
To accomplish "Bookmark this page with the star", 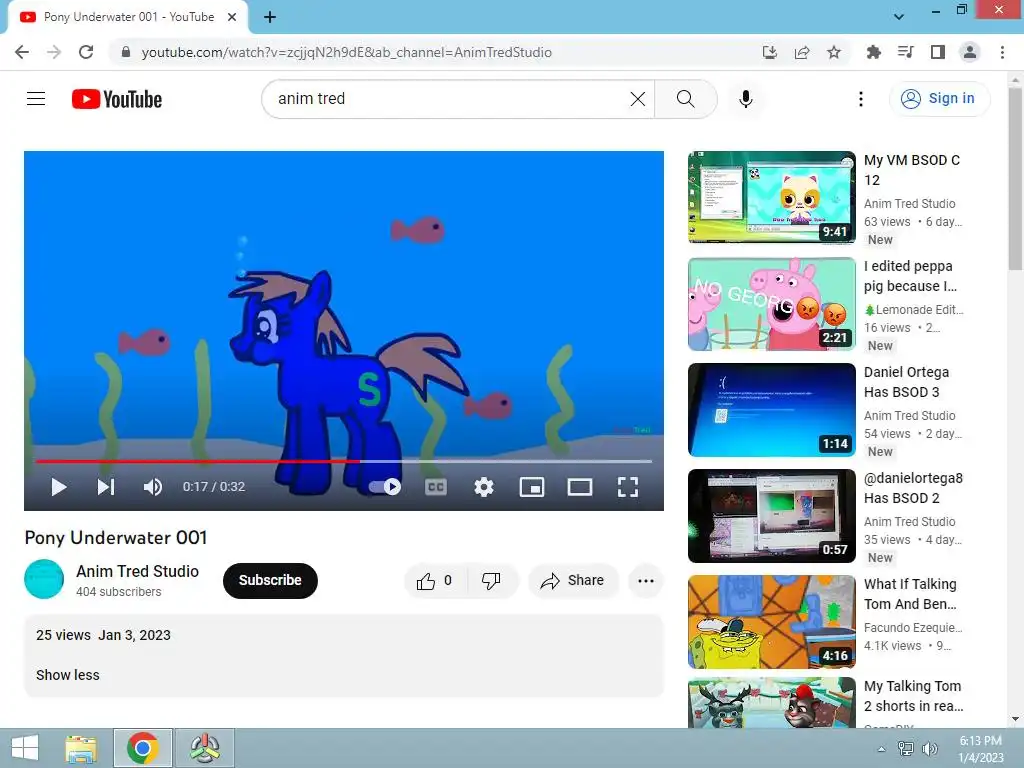I will pos(834,52).
